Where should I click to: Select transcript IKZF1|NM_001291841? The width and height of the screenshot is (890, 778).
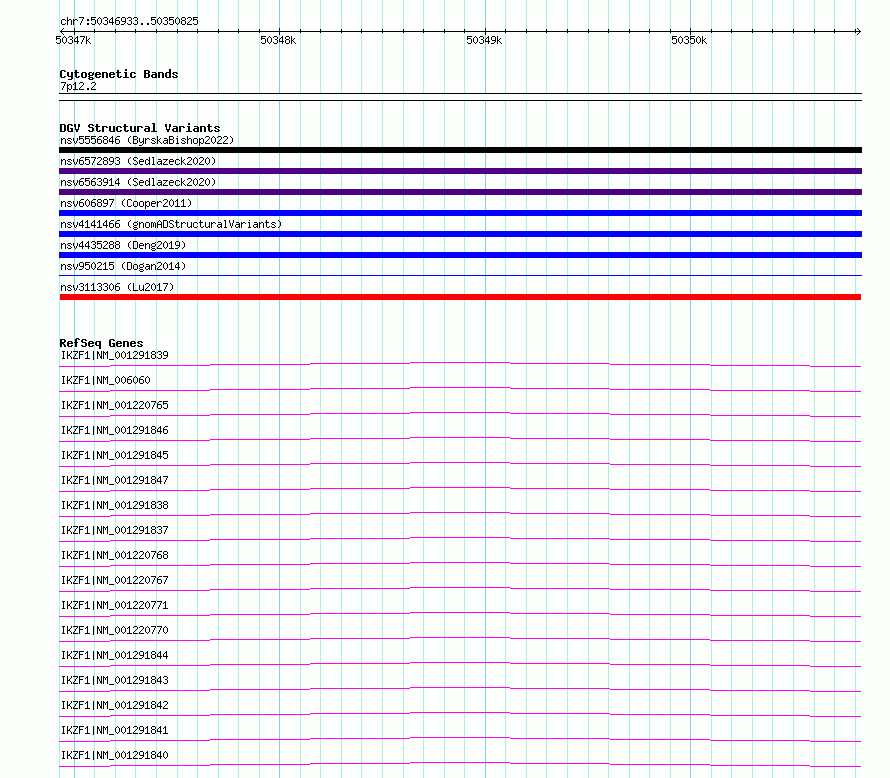tap(115, 730)
